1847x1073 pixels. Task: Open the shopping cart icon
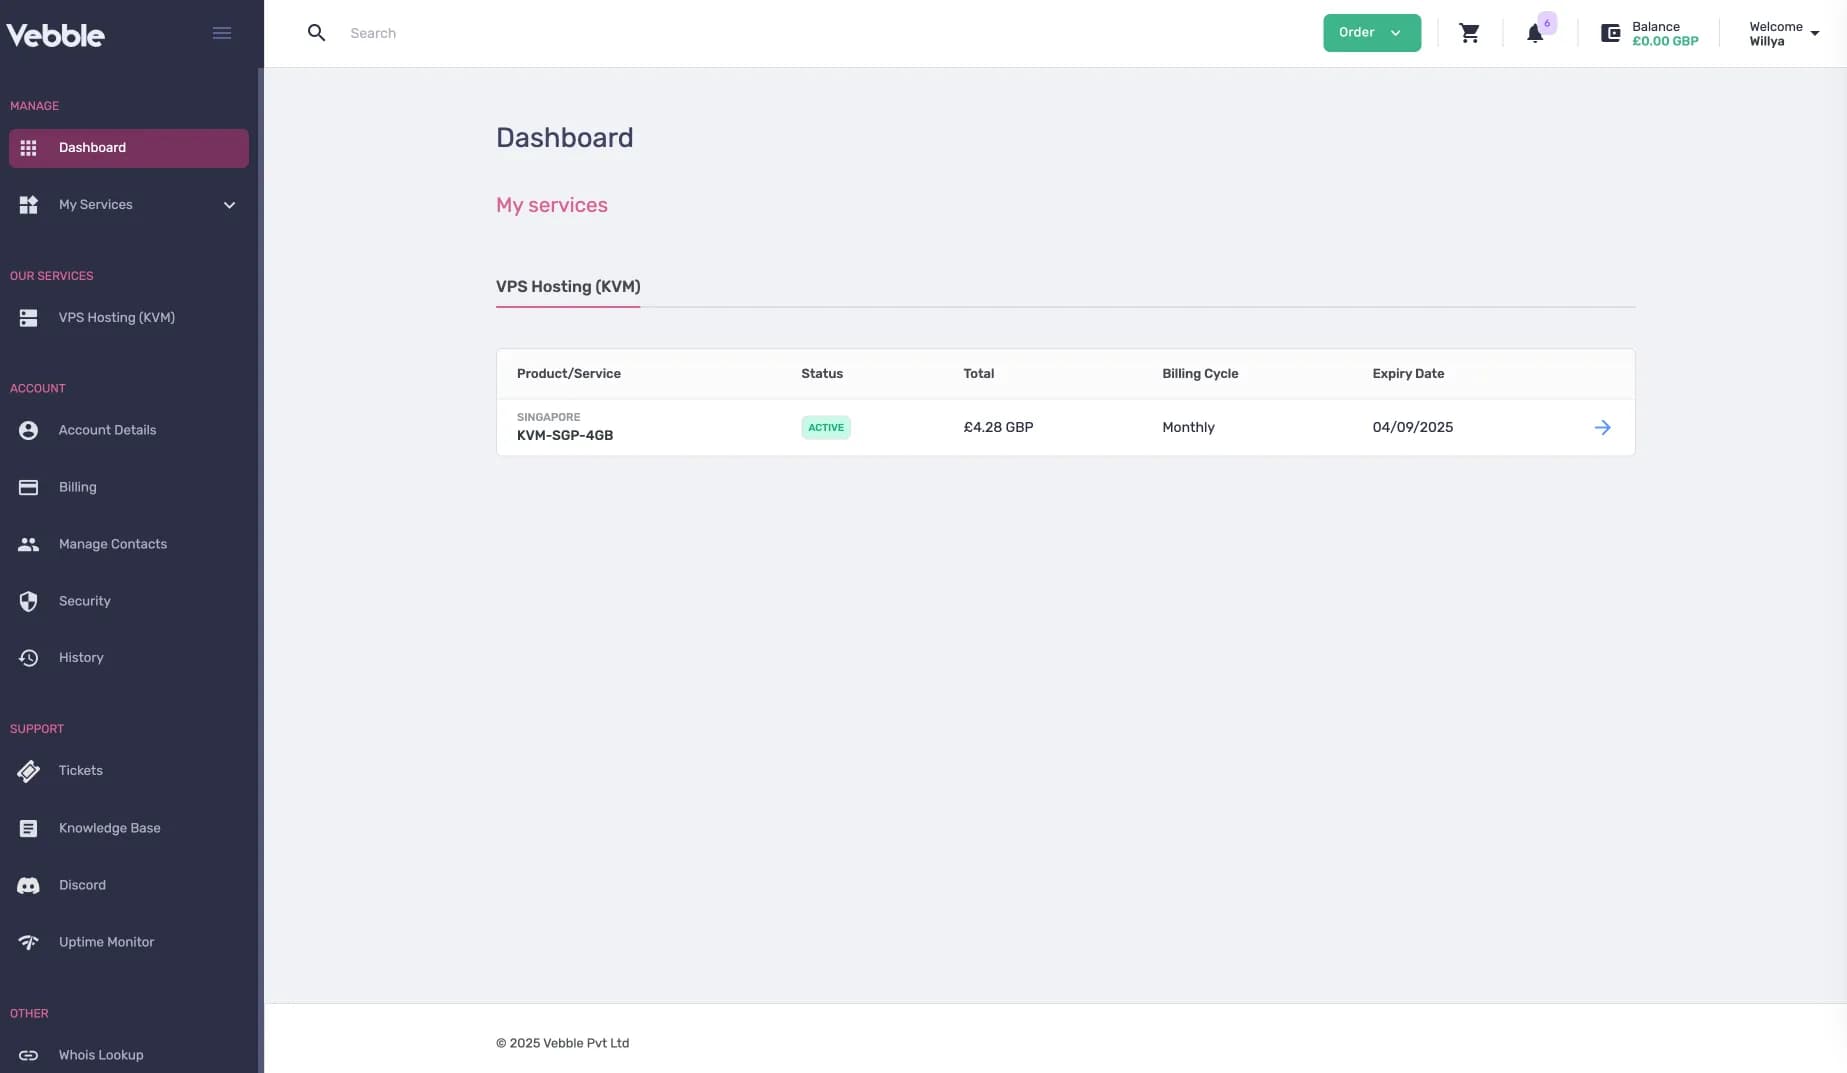coord(1469,33)
